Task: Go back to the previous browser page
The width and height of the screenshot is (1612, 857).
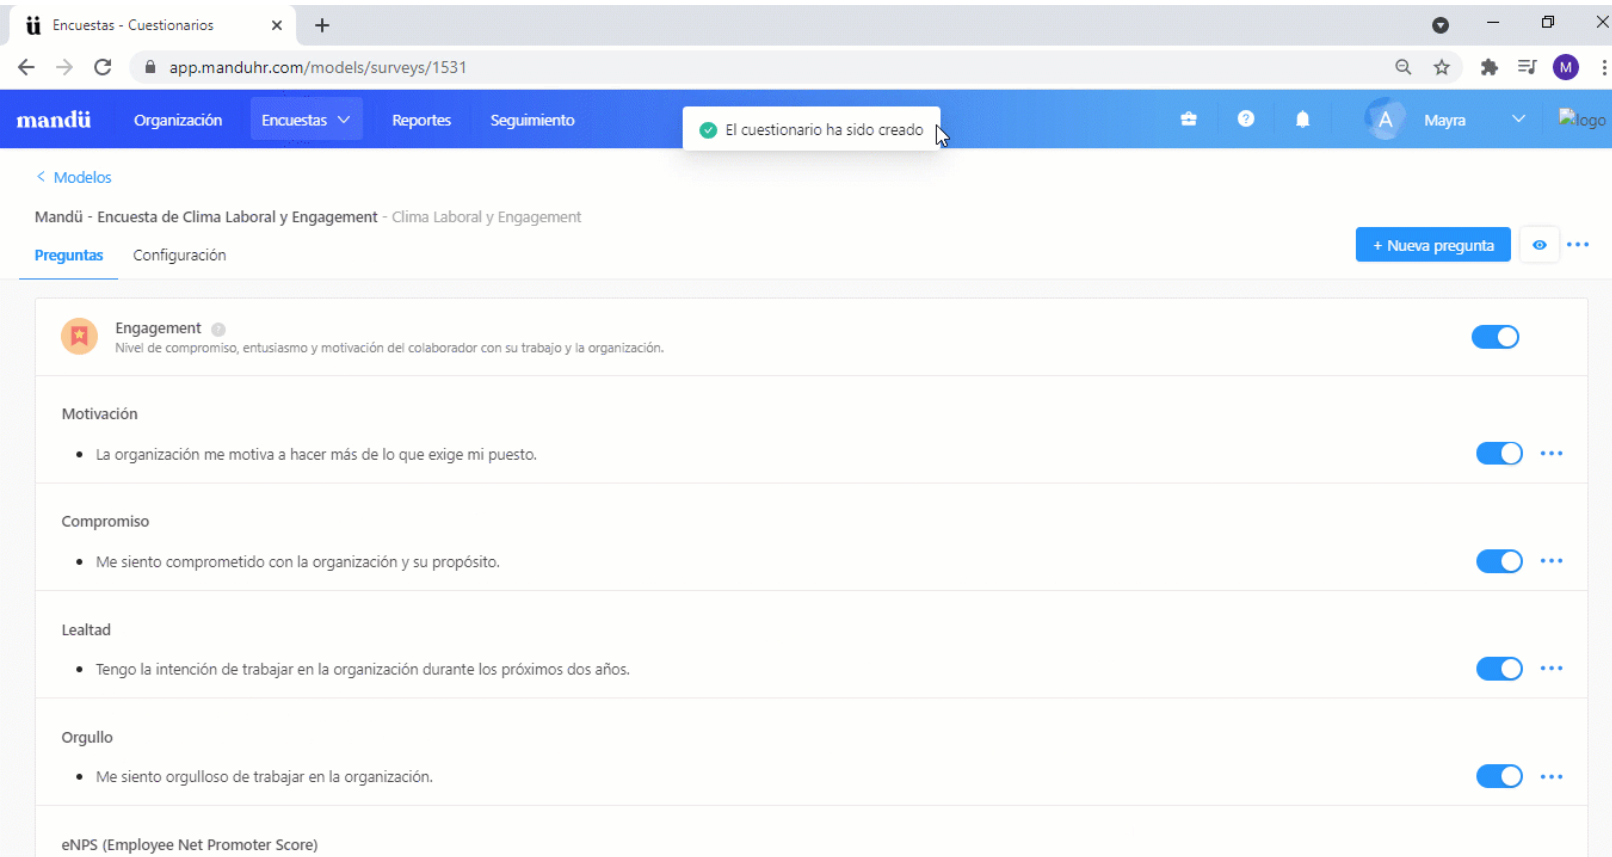Action: (26, 67)
